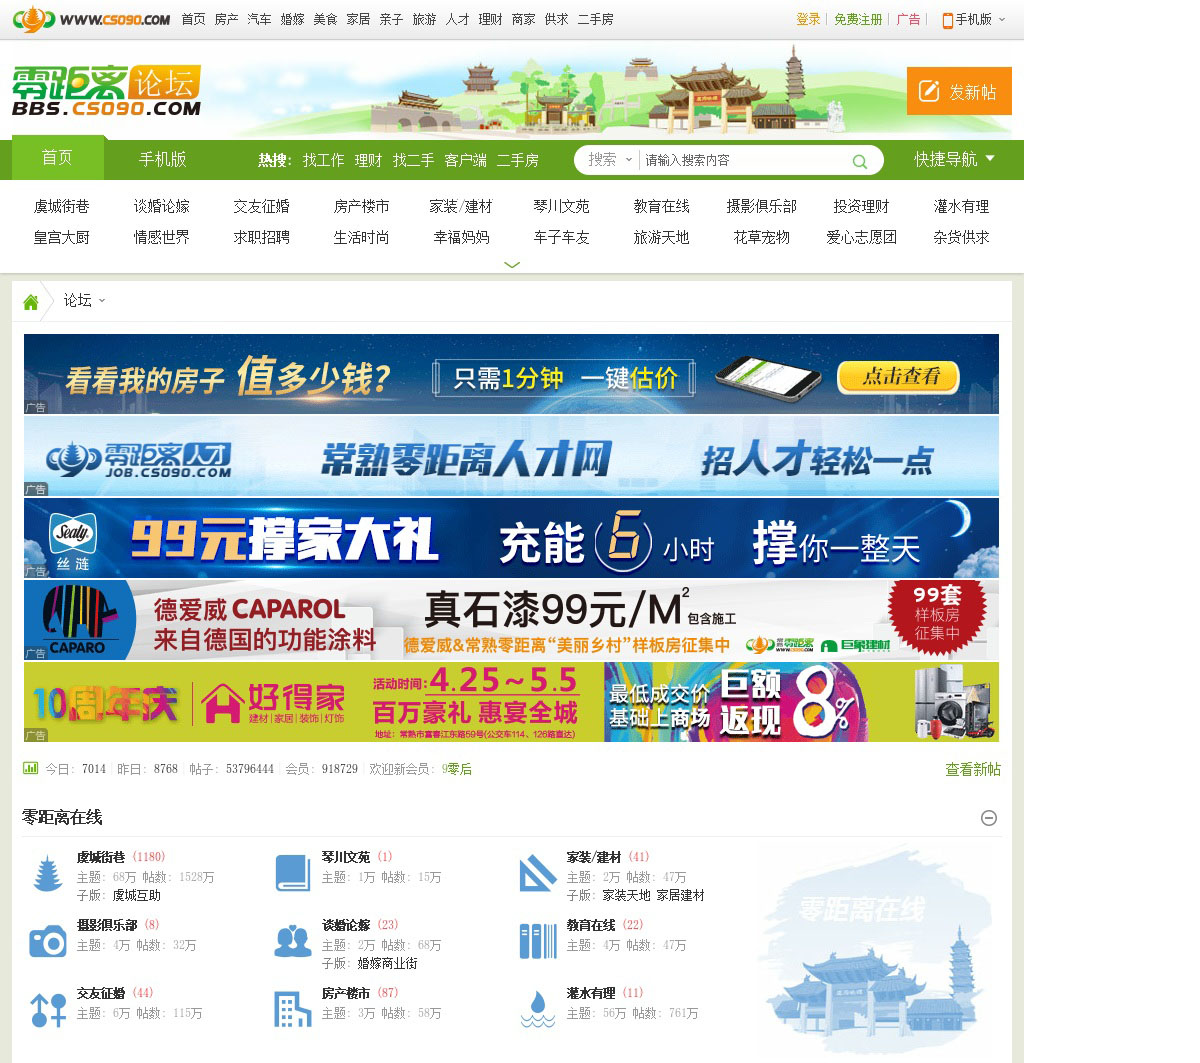The image size is (1200, 1063).
Task: Open 皇宫大厨 category link
Action: 62,237
